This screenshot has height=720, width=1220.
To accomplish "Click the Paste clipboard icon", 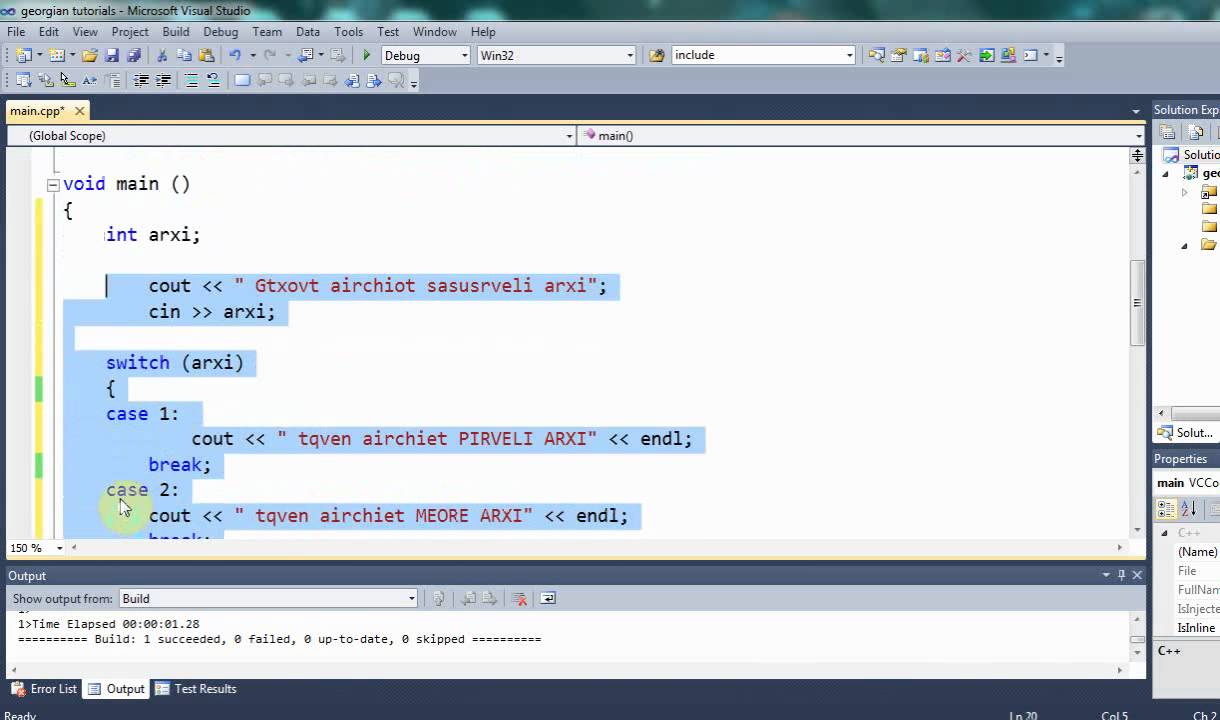I will pyautogui.click(x=206, y=55).
